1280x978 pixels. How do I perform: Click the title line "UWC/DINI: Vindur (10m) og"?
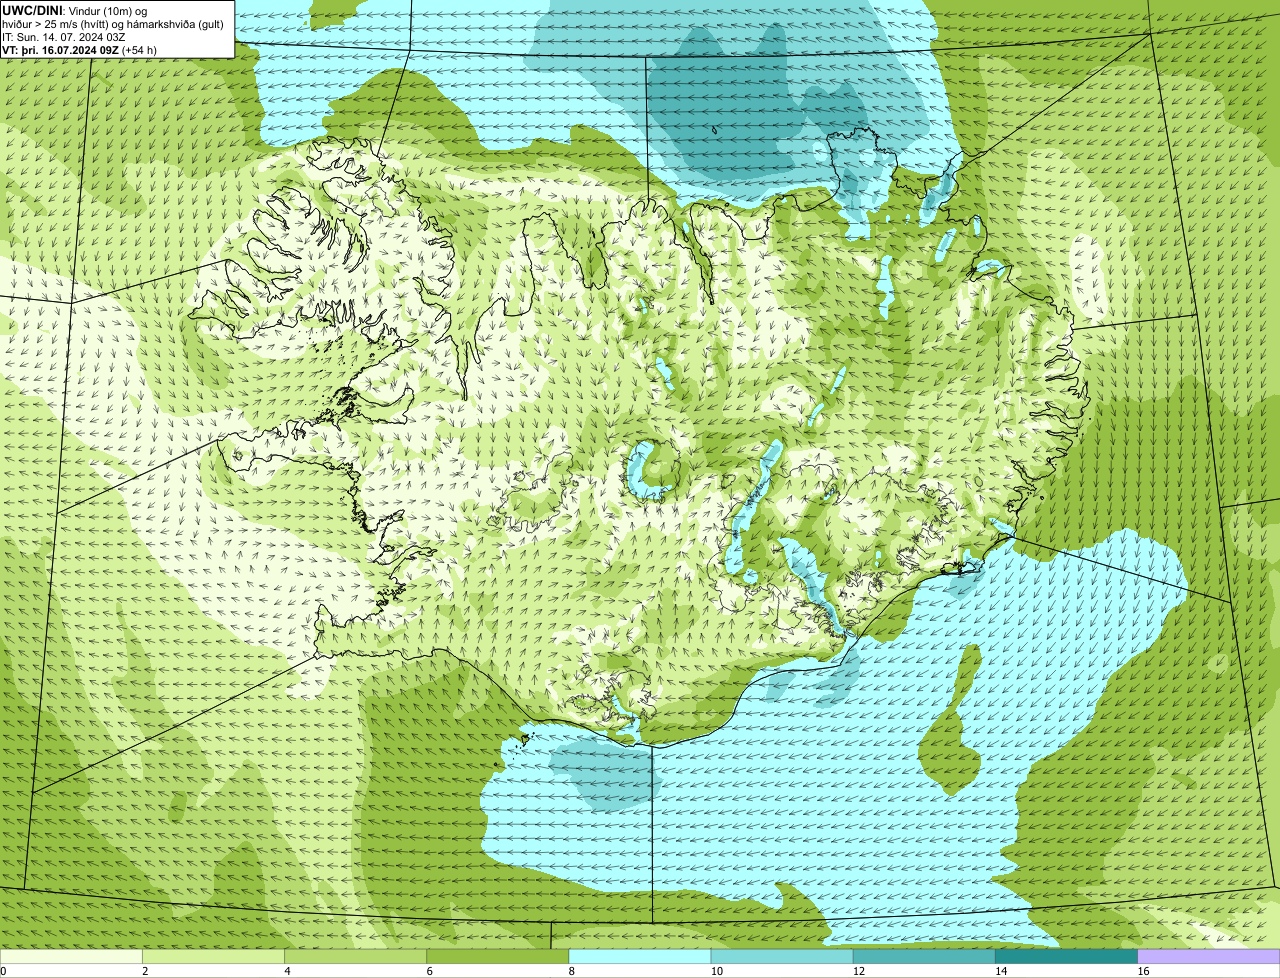[75, 10]
